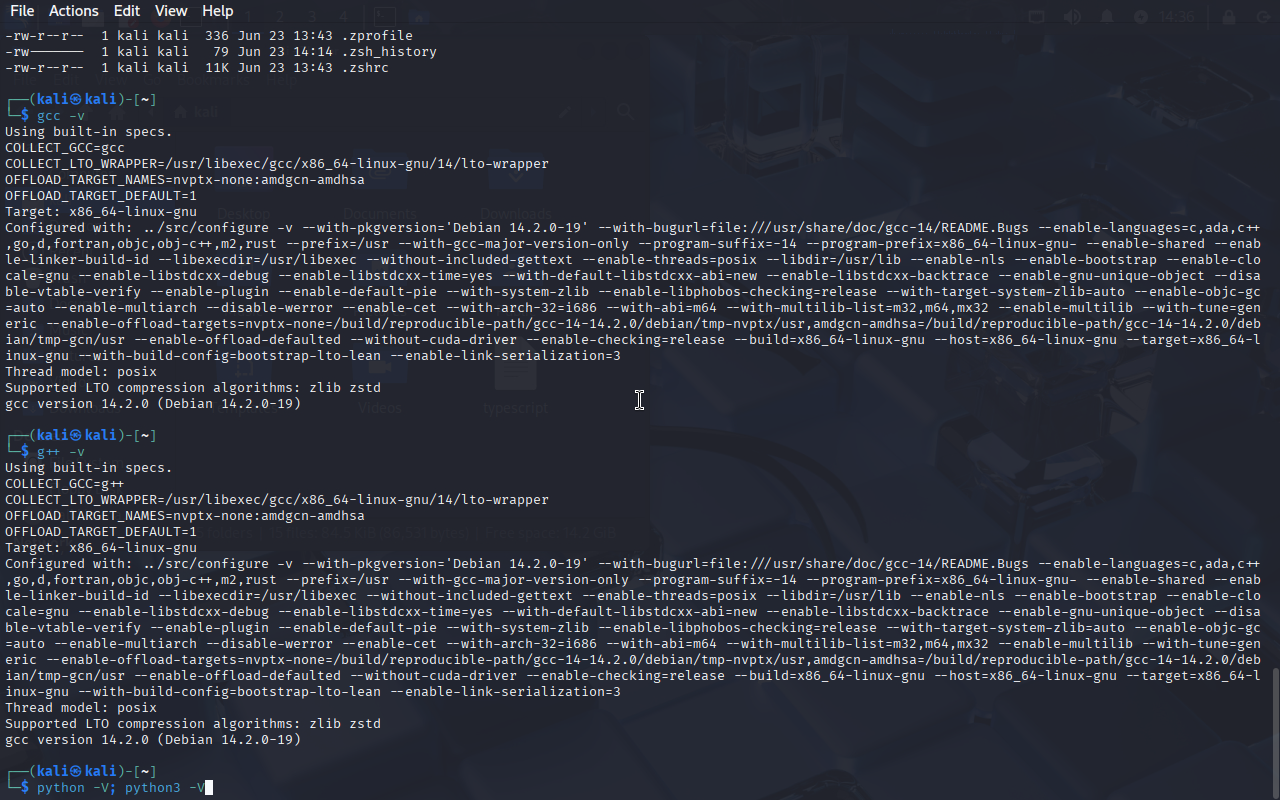Click the $ prompt symbol before 'python -V'
Viewport: 1280px width, 800px height.
[x=25, y=788]
